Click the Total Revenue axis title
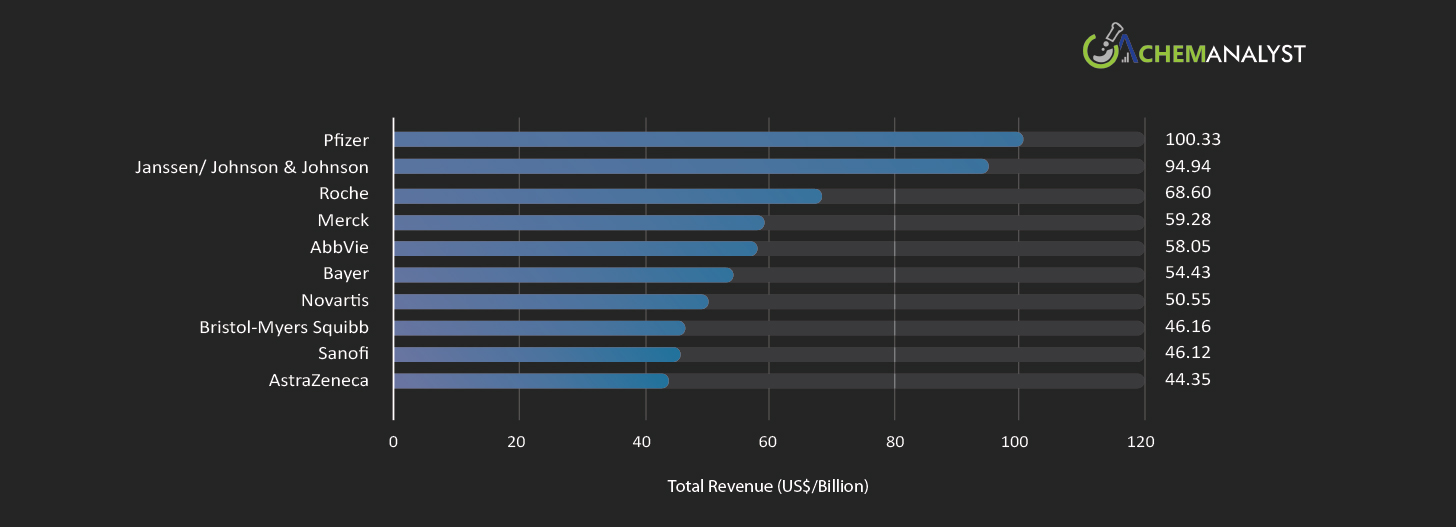The width and height of the screenshot is (1456, 527). tap(768, 487)
